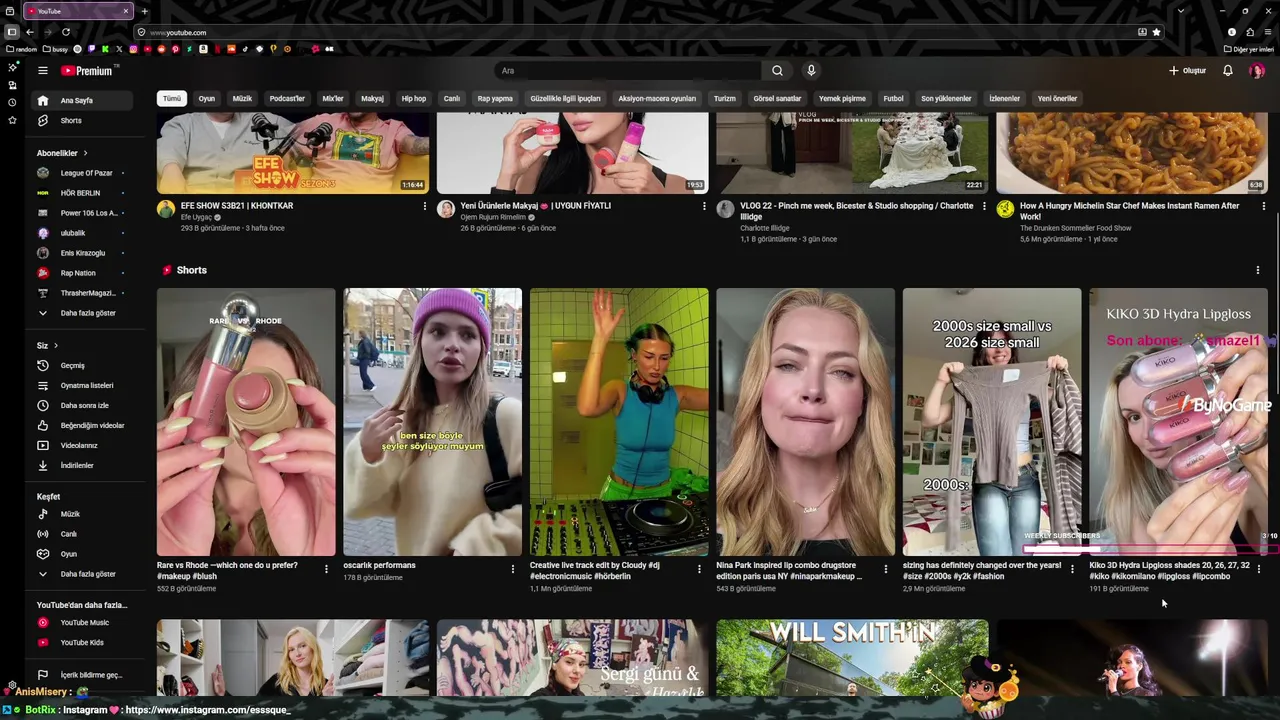Screen dimensions: 1280x720
Task: Open the Abonelikler section header
Action: 63,153
